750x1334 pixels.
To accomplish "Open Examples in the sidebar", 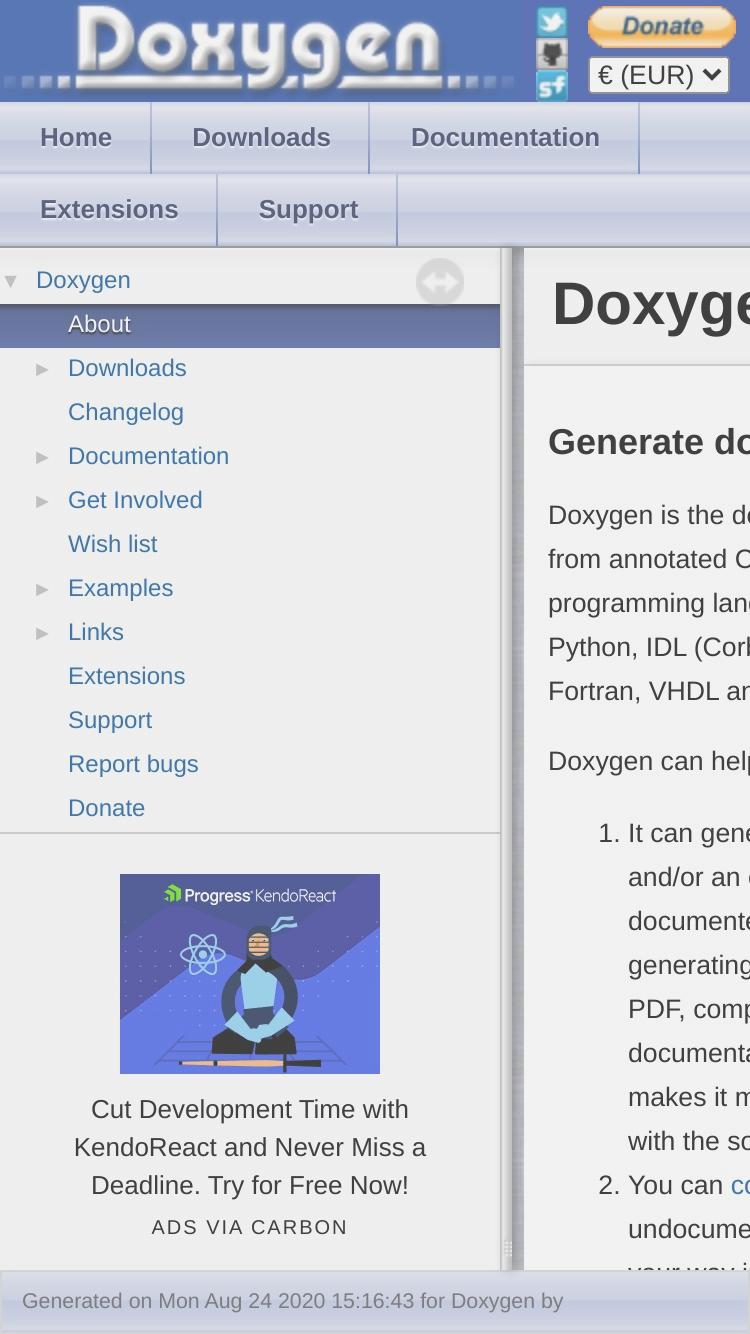I will click(x=120, y=588).
